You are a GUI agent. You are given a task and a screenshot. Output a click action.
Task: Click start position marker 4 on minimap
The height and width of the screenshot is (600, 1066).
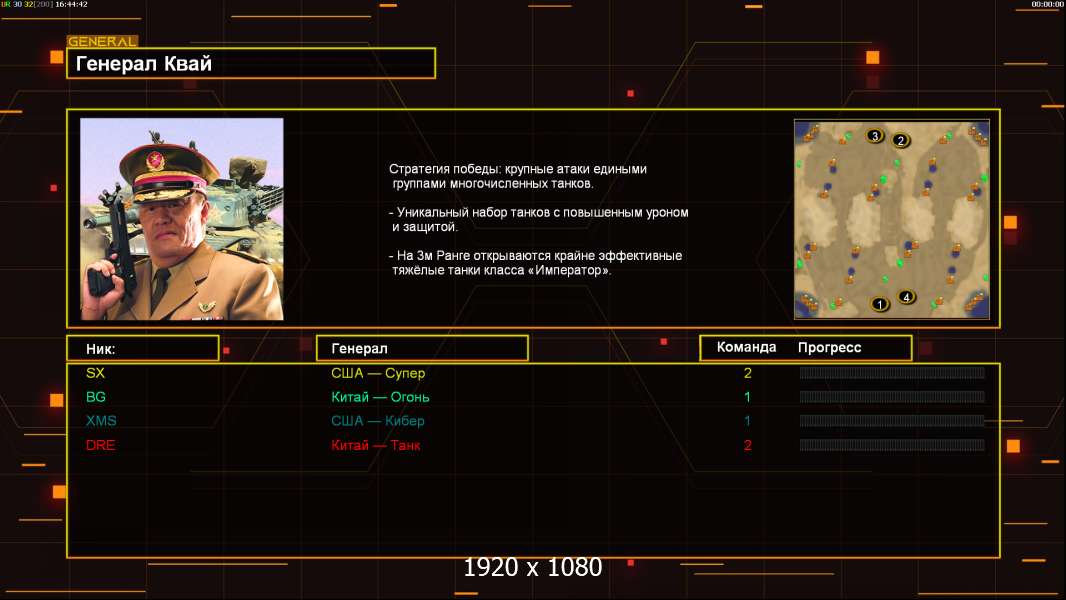click(x=906, y=297)
